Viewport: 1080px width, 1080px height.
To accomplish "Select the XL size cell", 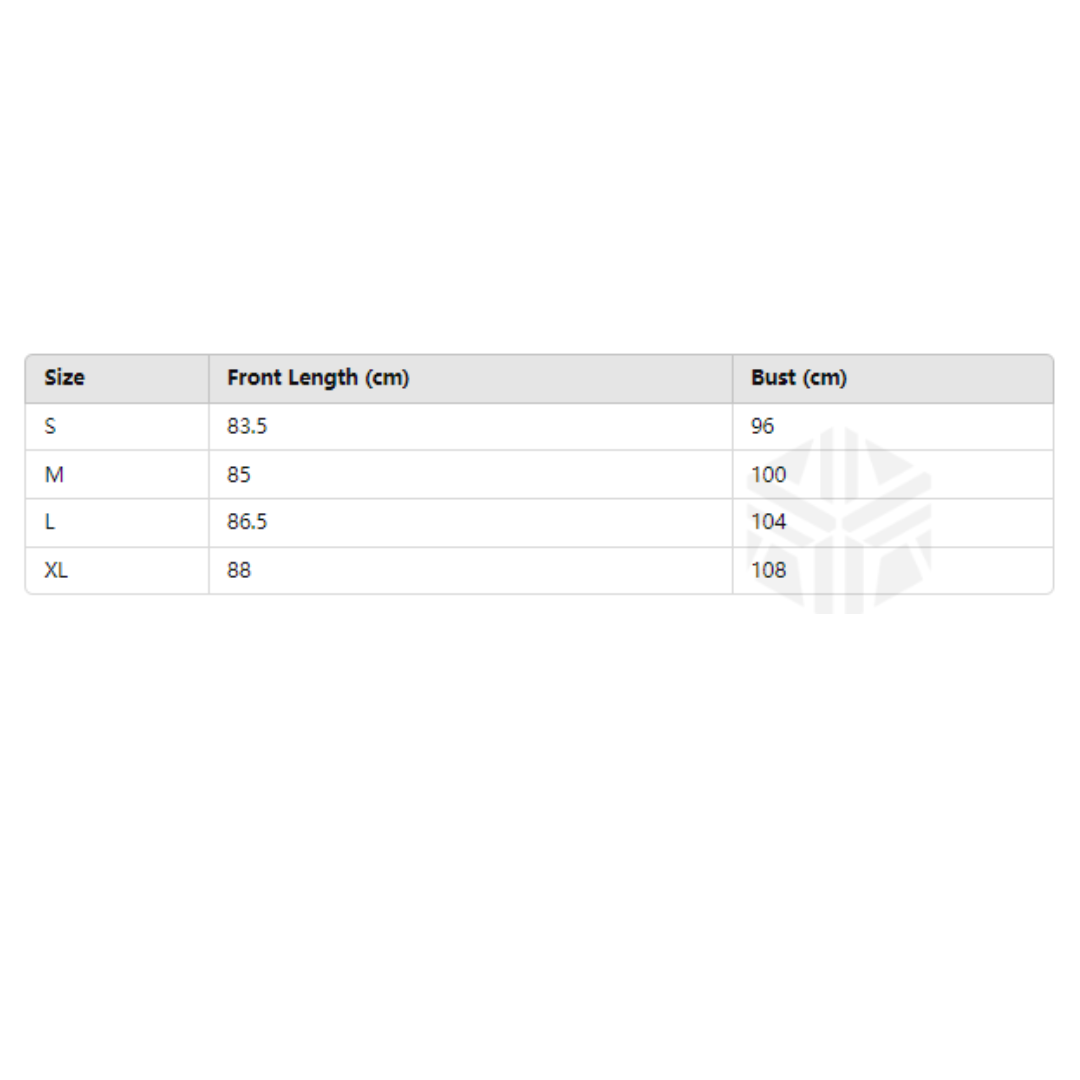I will point(56,571).
